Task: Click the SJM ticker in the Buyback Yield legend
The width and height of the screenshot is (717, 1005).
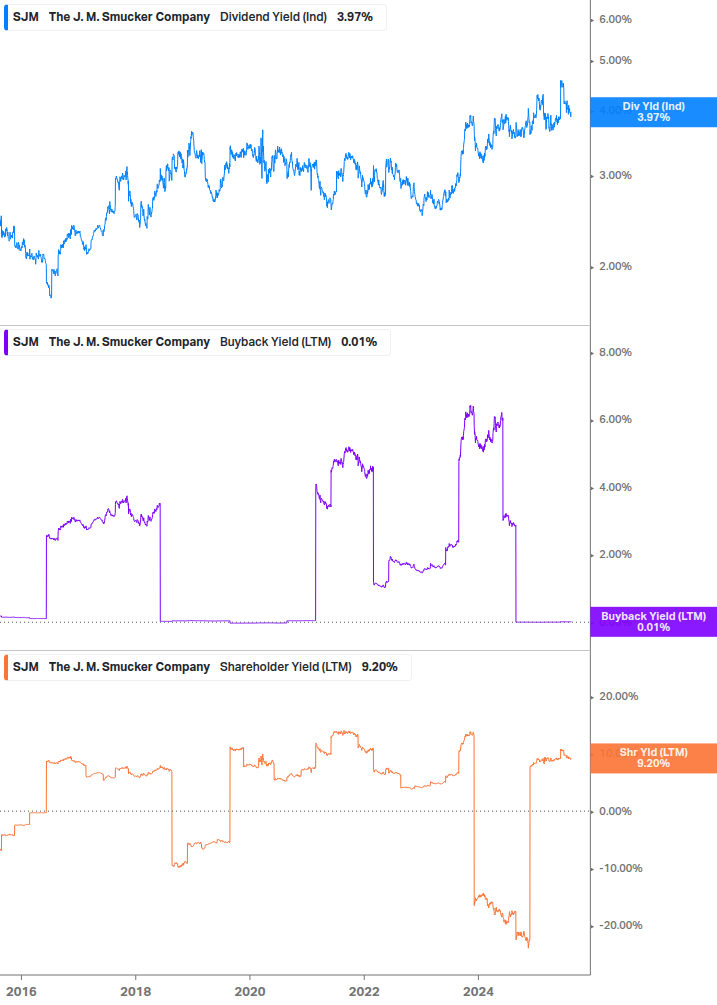Action: pos(26,342)
